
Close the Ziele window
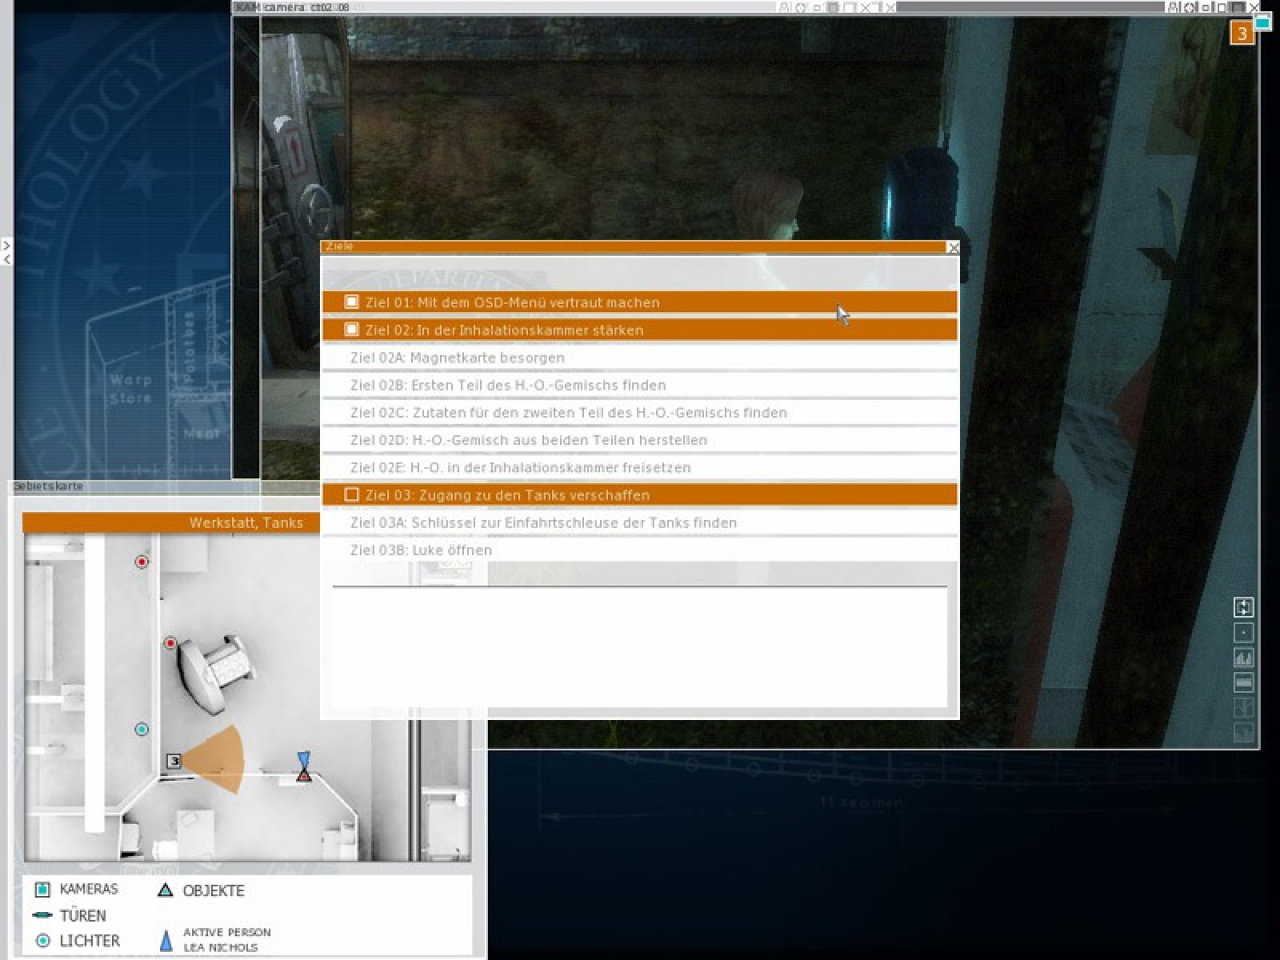tap(953, 247)
